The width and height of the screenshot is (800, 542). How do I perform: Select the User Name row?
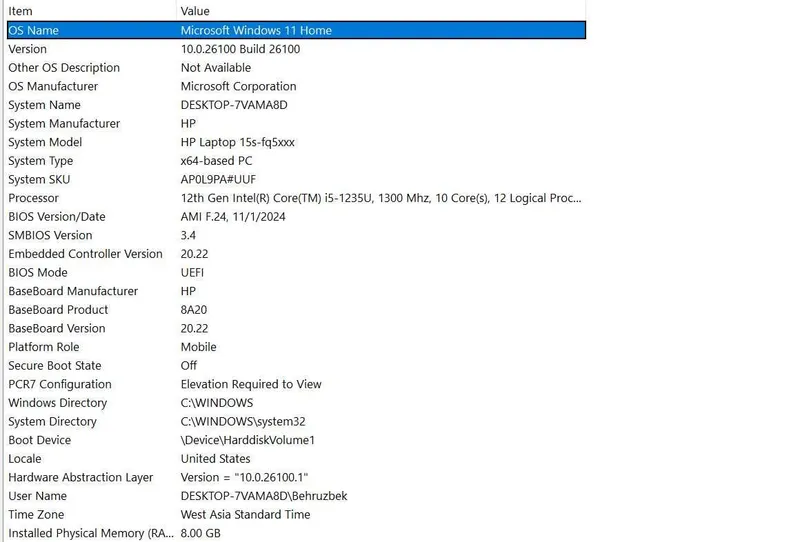[x=296, y=496]
